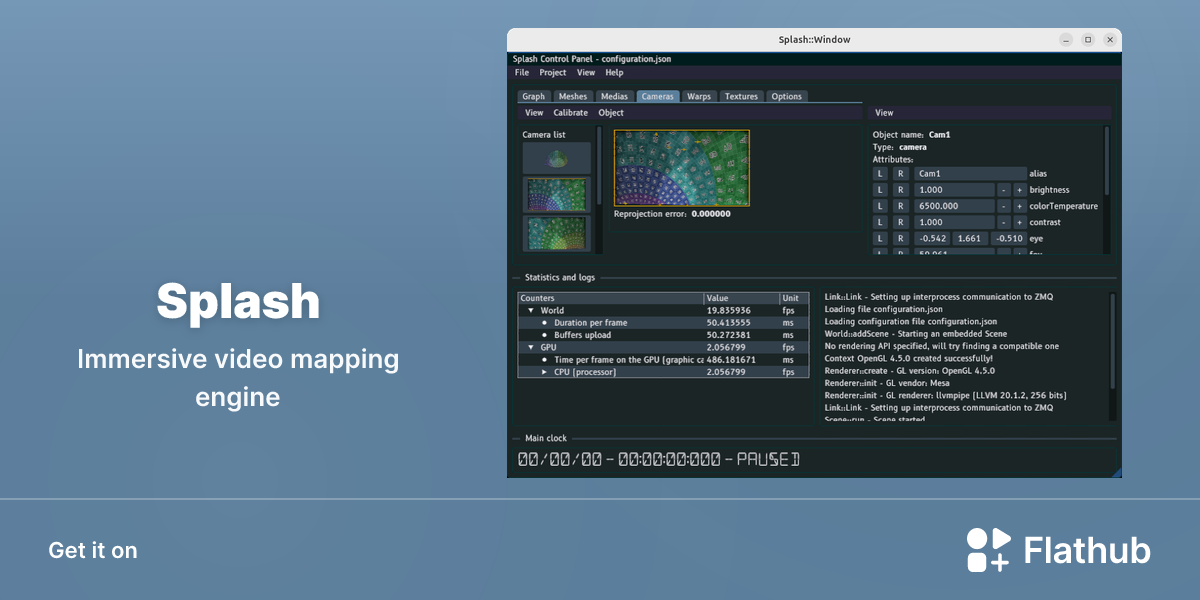The height and width of the screenshot is (600, 1200).
Task: Decrease brightness with the minus button
Action: [x=1003, y=190]
